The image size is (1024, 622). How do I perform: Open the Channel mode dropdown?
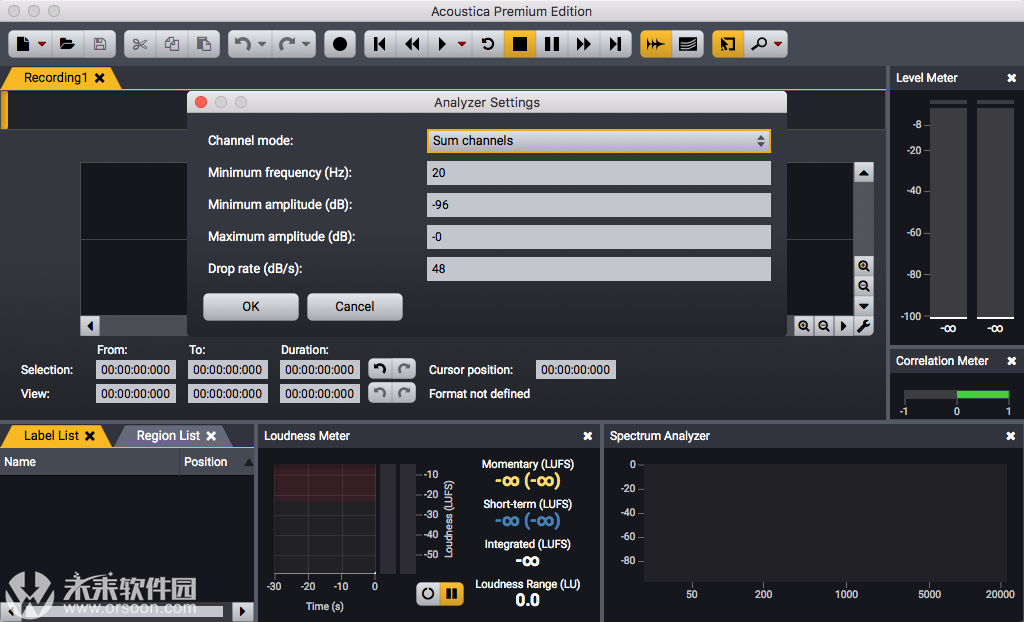pos(599,140)
